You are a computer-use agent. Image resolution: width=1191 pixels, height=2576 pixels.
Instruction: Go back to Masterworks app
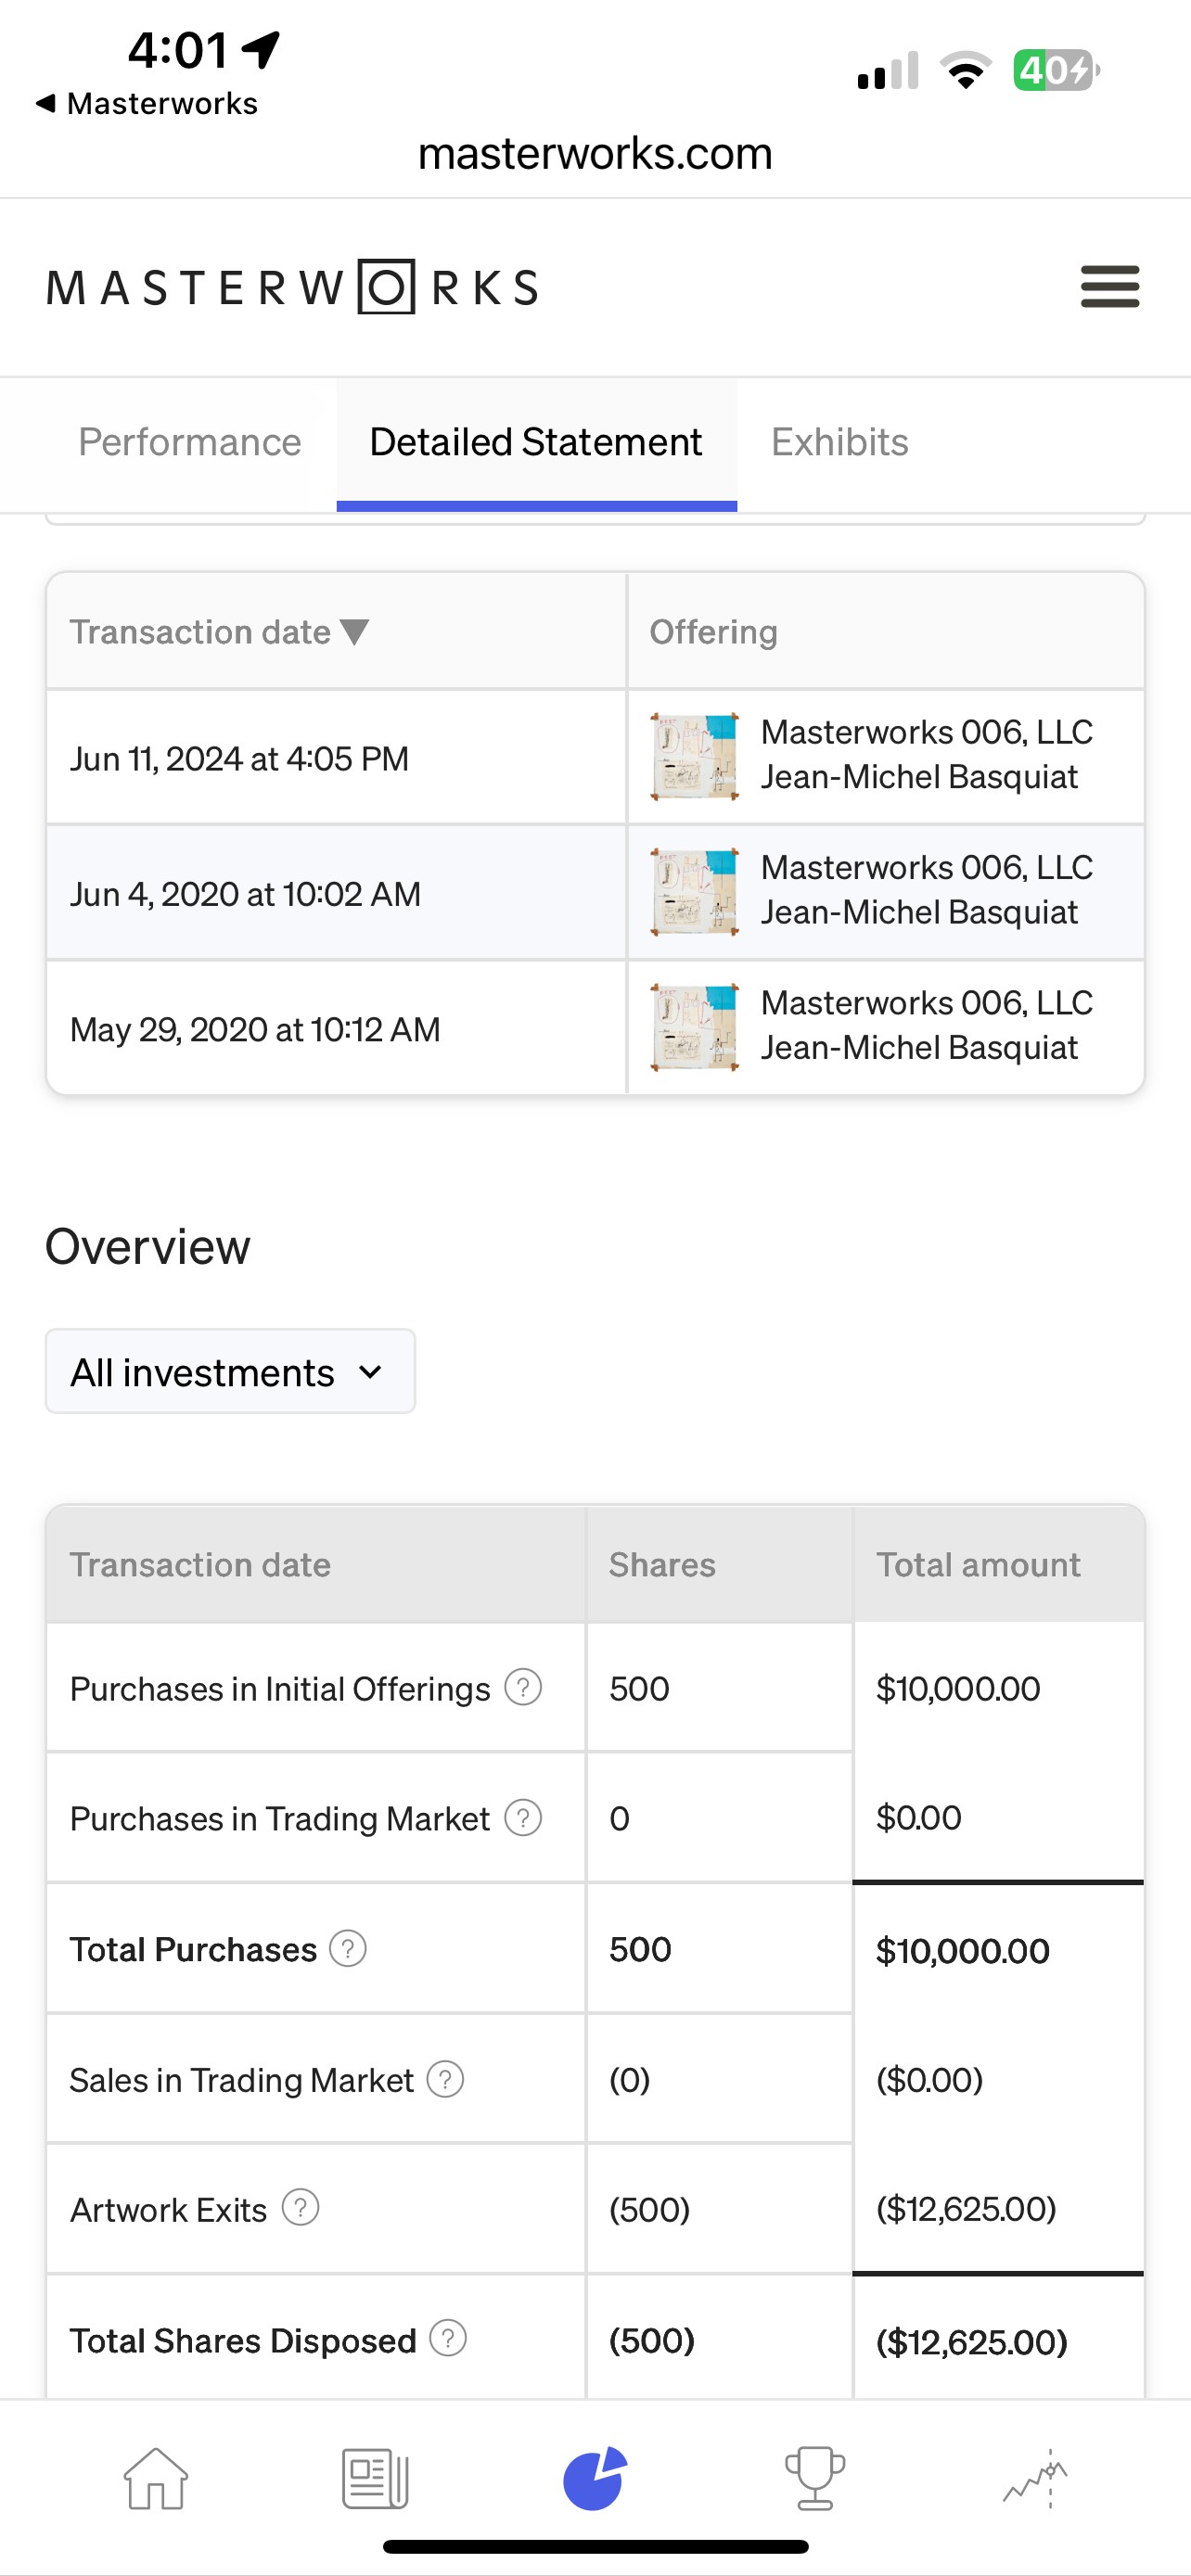tap(147, 103)
